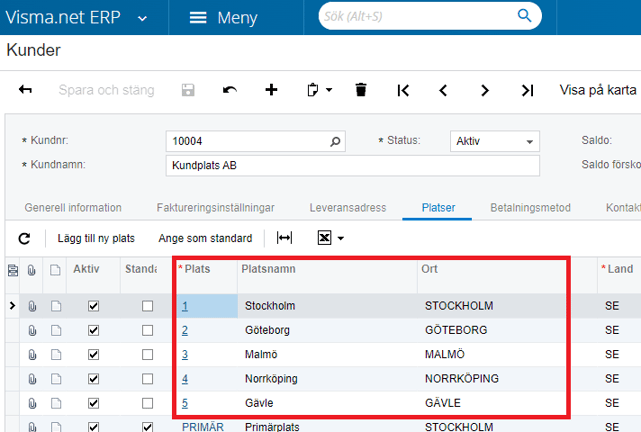The width and height of the screenshot is (641, 432).
Task: Click paperclip icon in Stockholm row
Action: tap(32, 306)
